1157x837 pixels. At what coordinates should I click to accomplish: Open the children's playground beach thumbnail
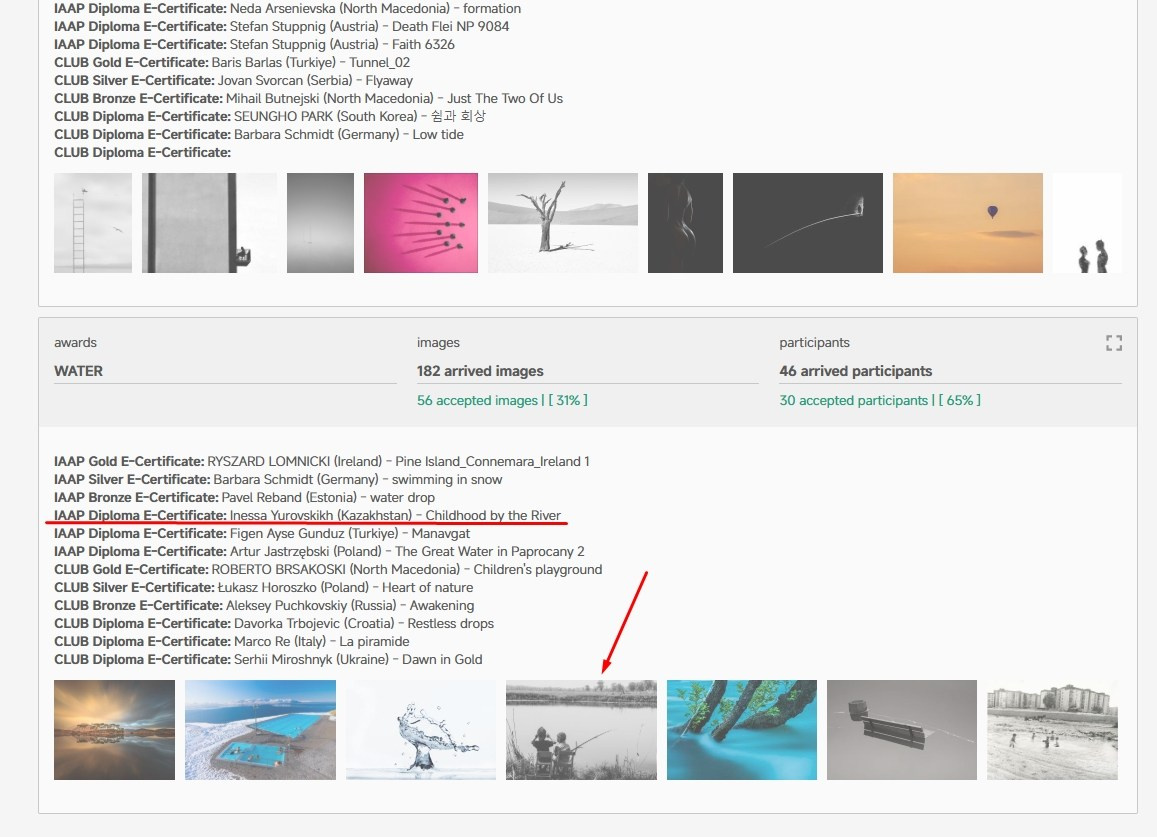(1052, 730)
